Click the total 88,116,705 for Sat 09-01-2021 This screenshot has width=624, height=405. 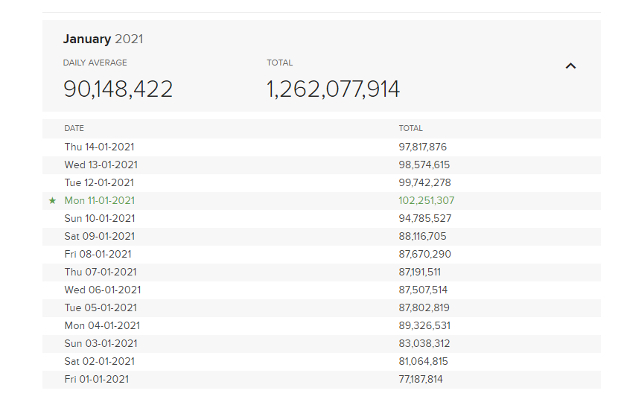(x=422, y=237)
